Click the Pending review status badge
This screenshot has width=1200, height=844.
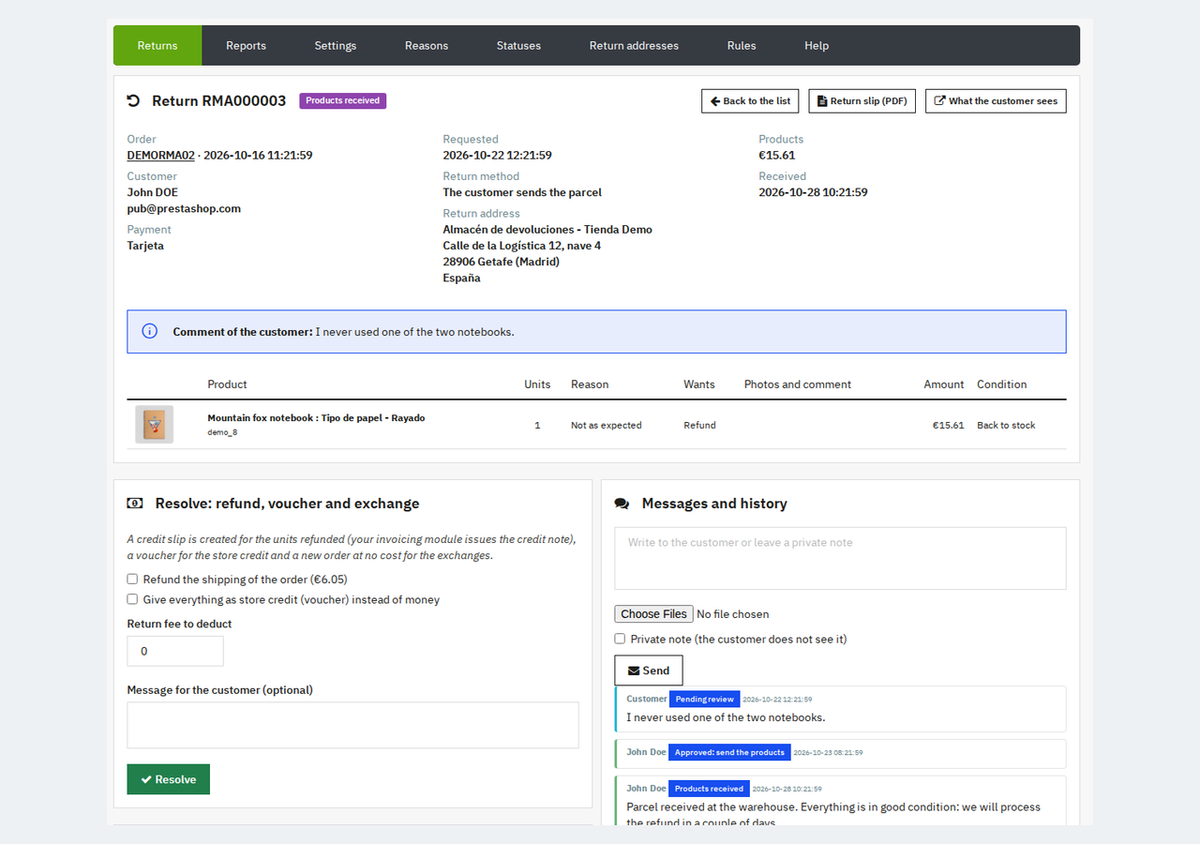point(704,699)
